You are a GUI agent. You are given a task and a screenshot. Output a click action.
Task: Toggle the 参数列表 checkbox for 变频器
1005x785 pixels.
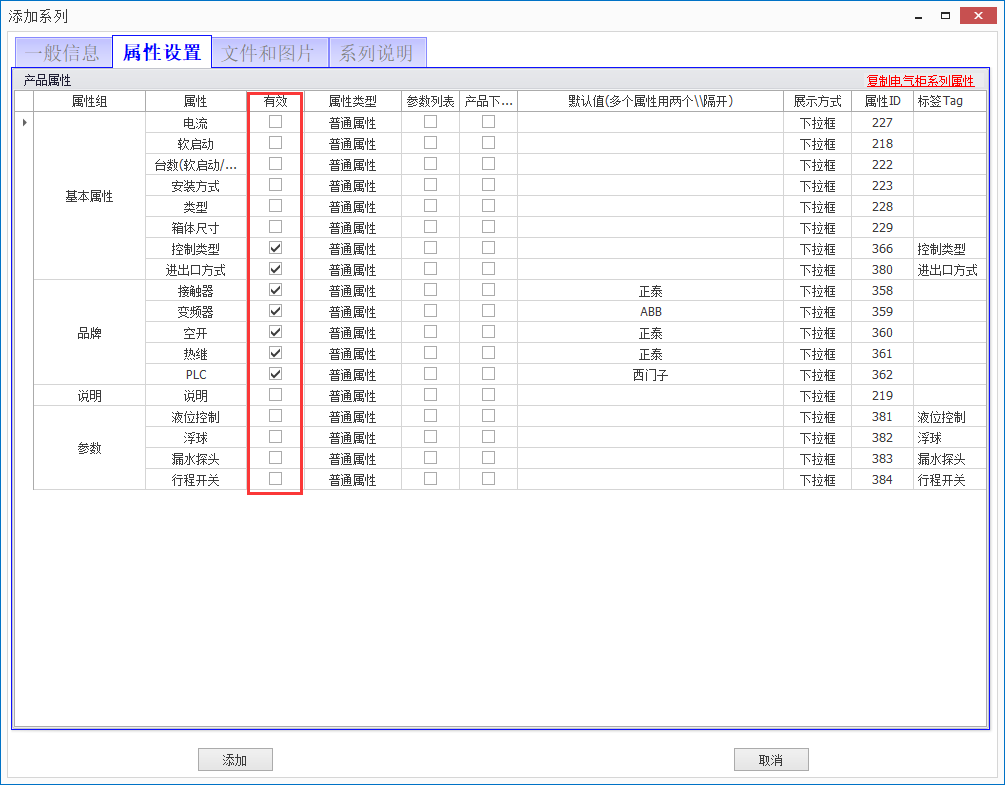pos(431,311)
